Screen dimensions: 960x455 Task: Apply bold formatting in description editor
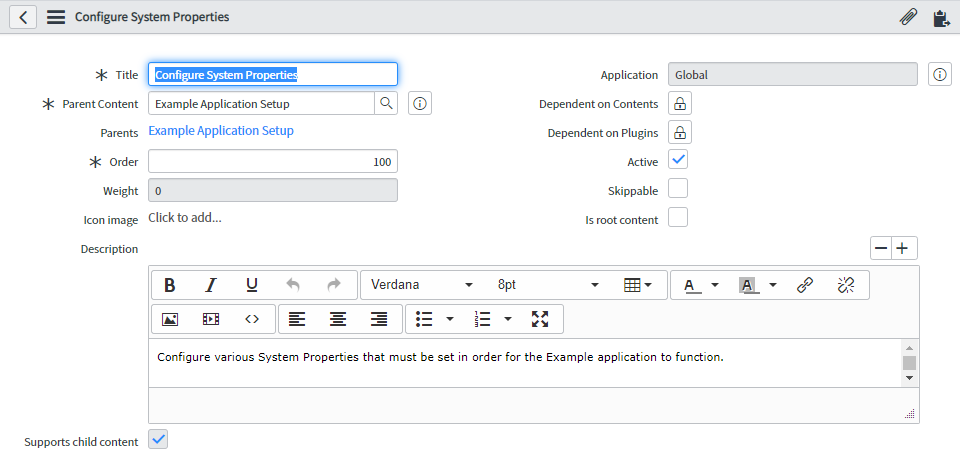tap(170, 285)
